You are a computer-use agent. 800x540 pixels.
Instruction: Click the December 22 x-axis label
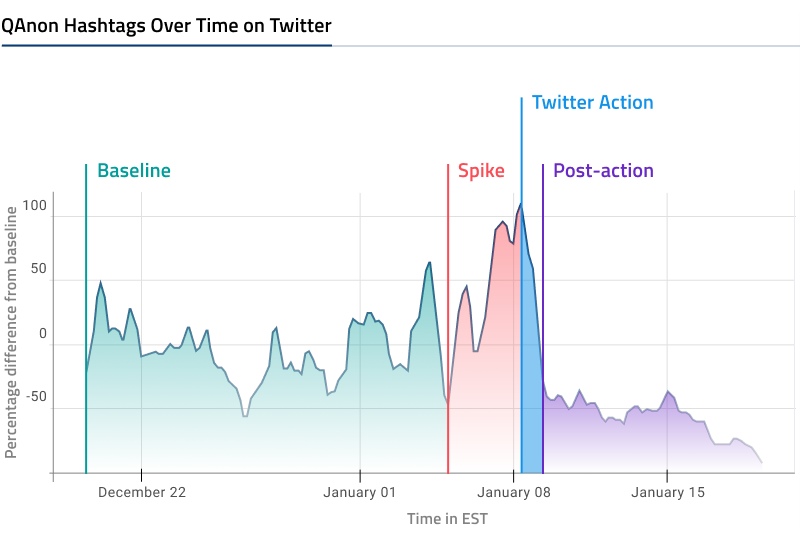pyautogui.click(x=142, y=492)
